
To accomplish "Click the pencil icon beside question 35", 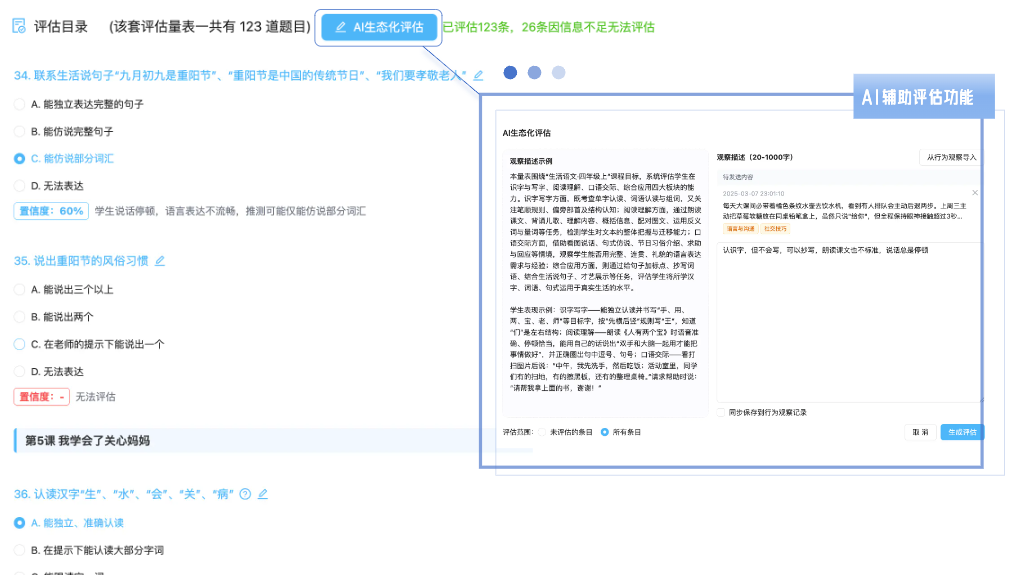I will click(160, 261).
